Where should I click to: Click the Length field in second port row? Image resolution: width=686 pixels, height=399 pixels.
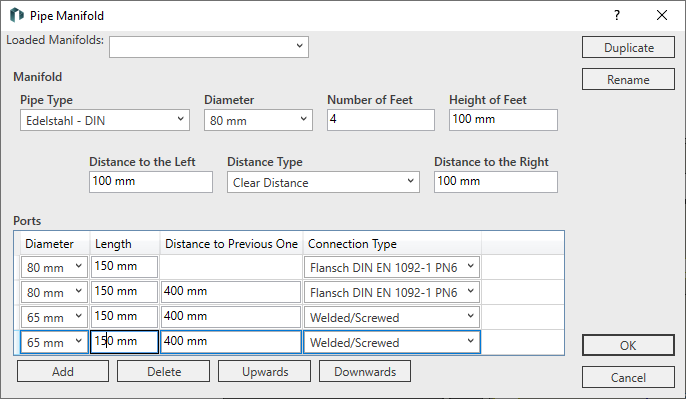pos(124,292)
